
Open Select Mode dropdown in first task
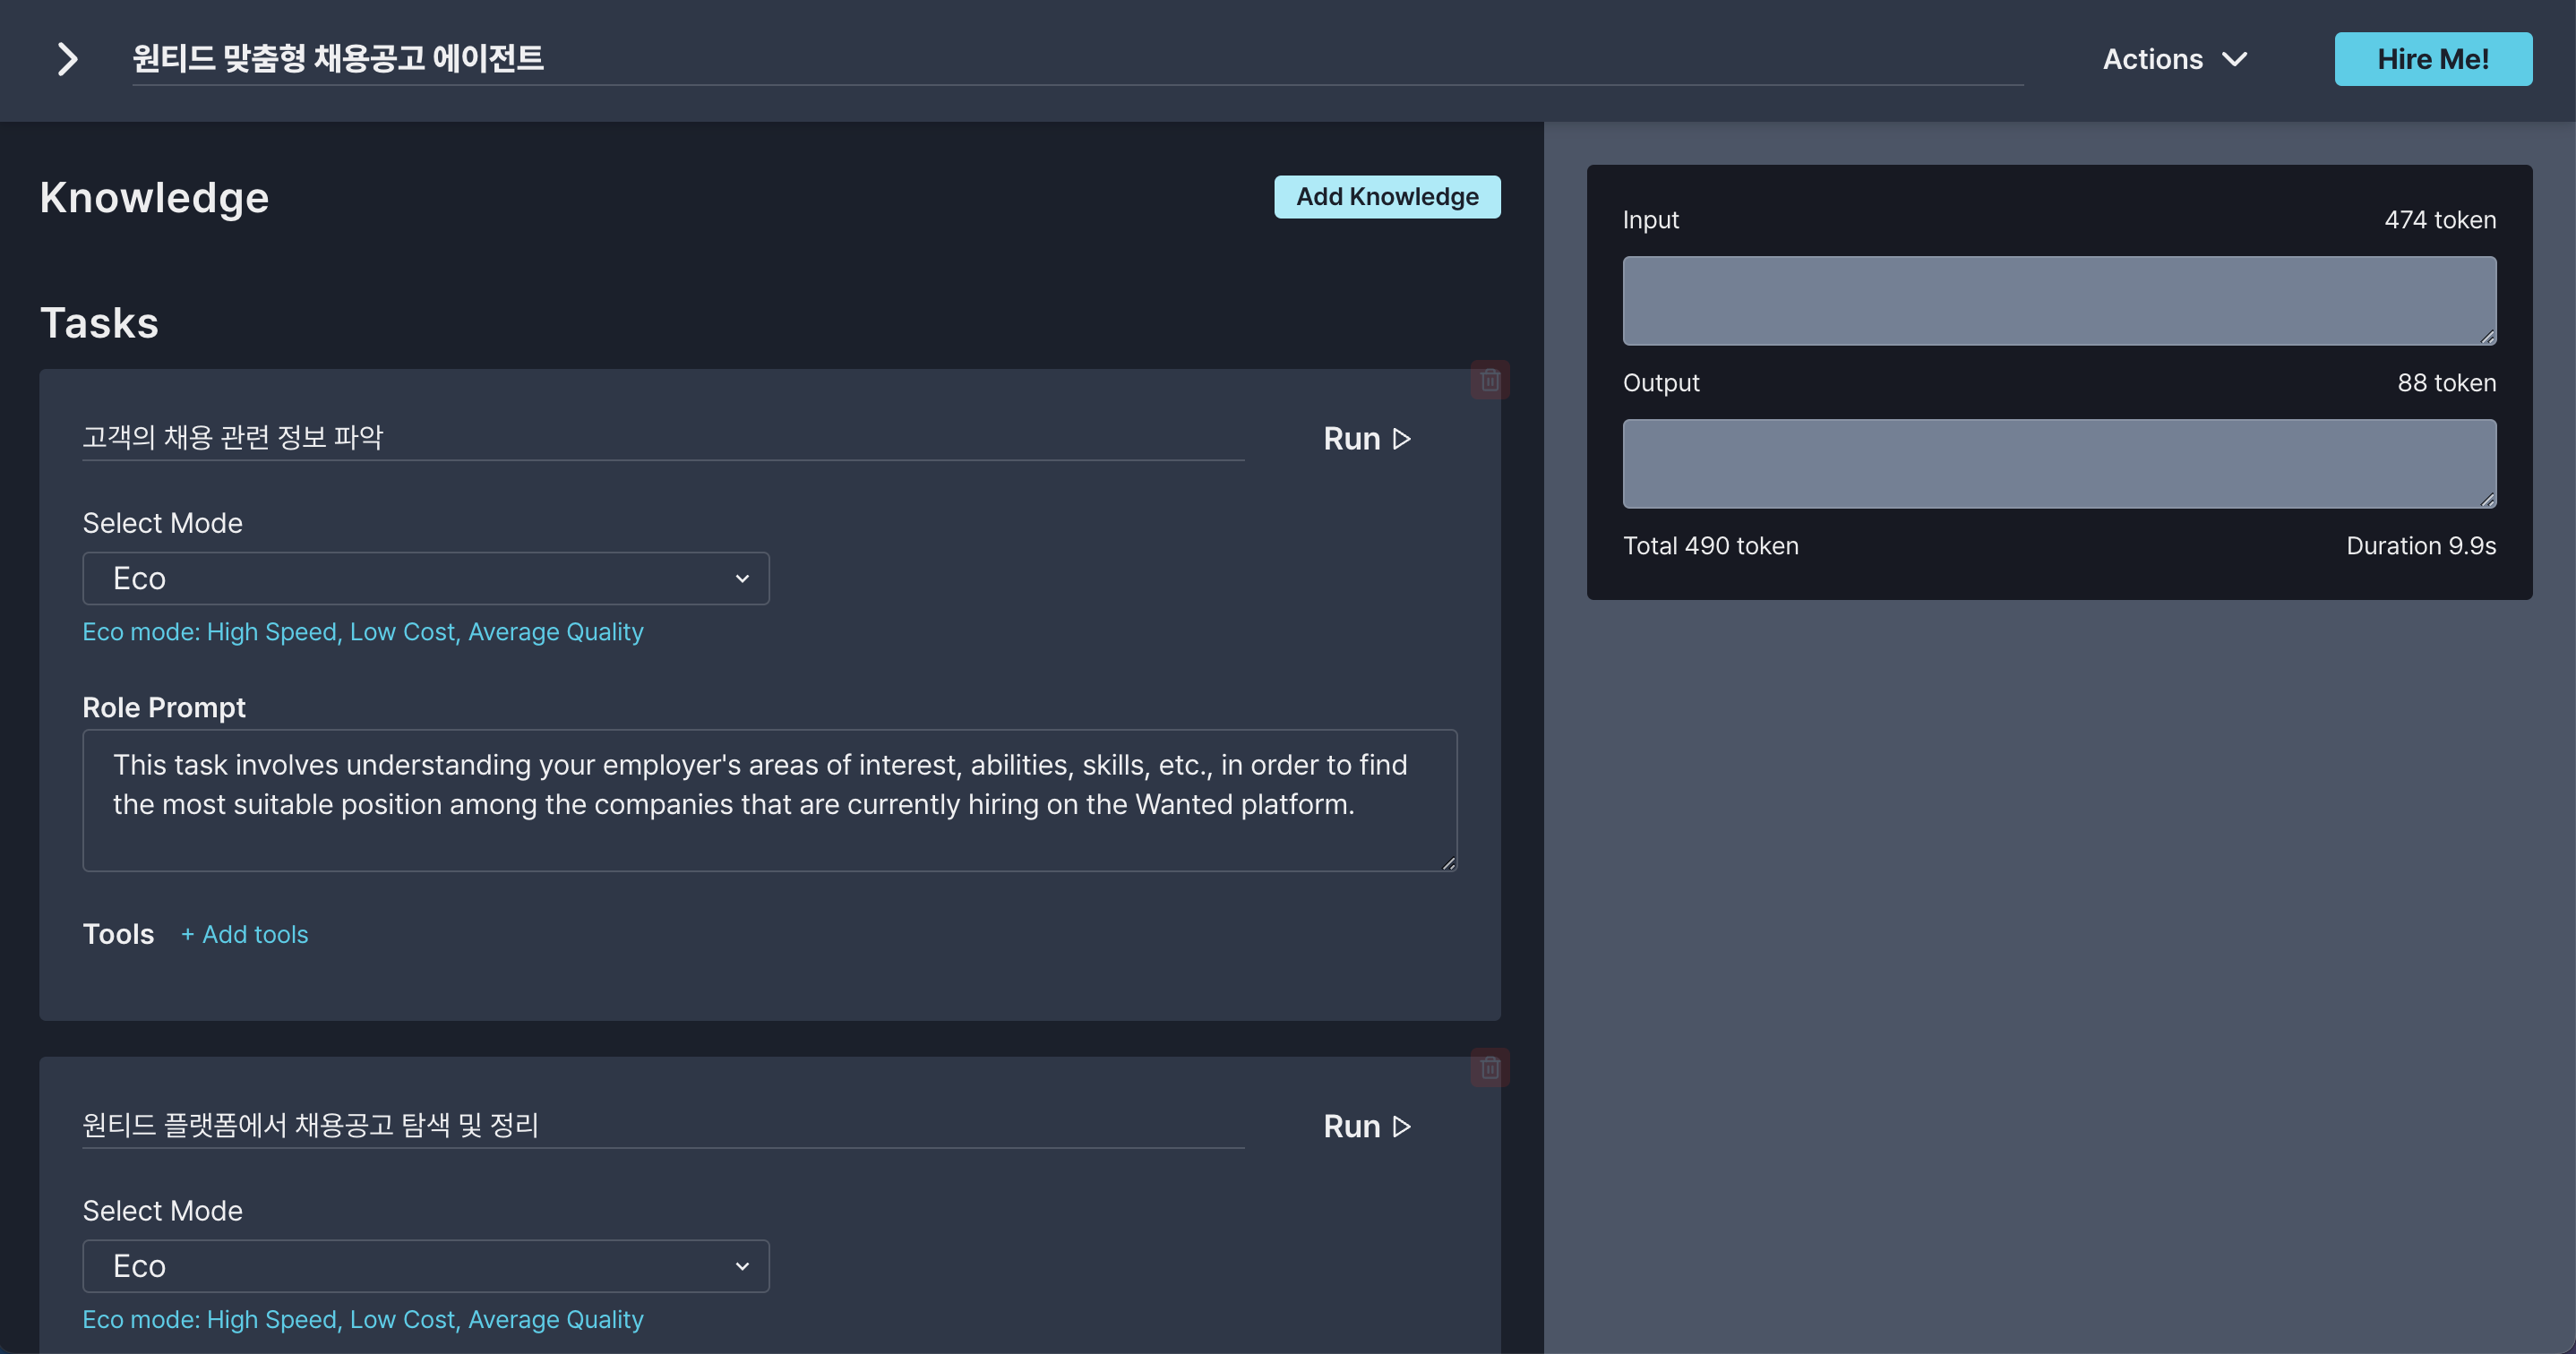[x=426, y=578]
